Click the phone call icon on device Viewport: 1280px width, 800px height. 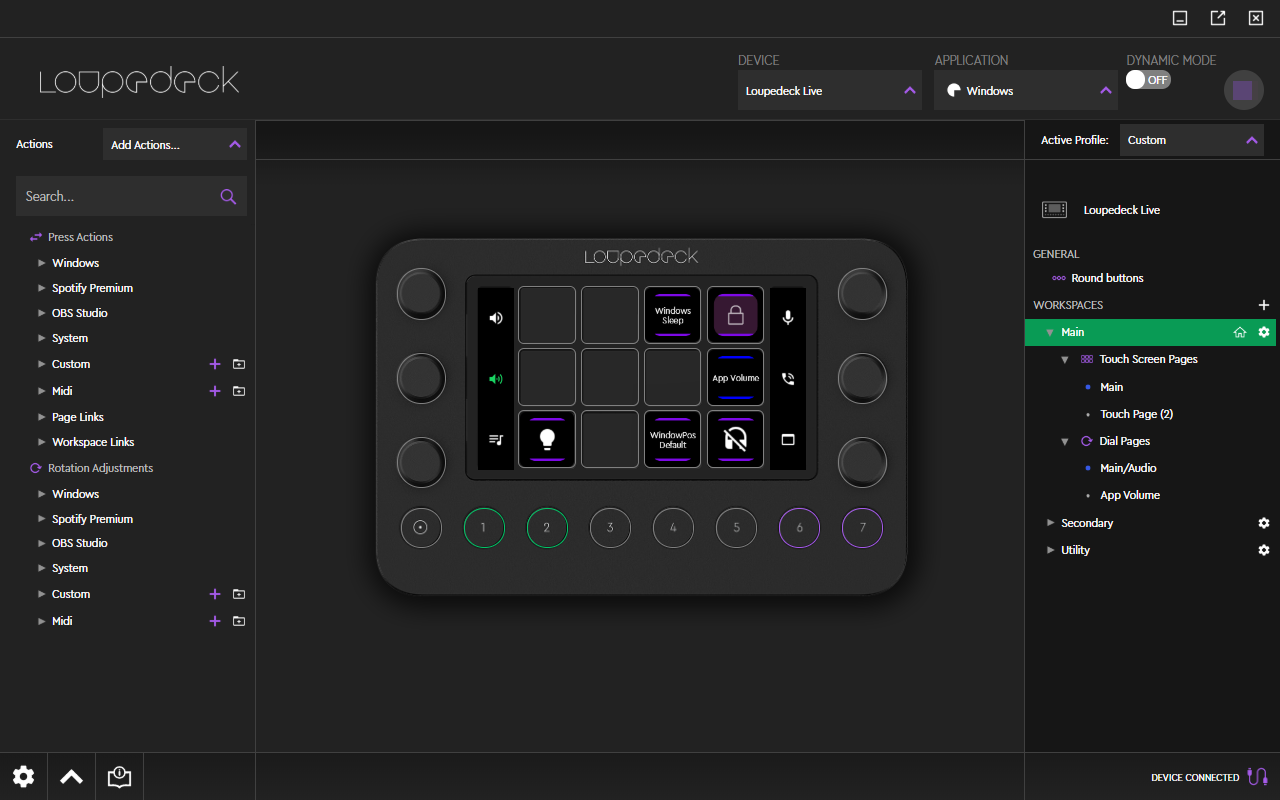788,379
